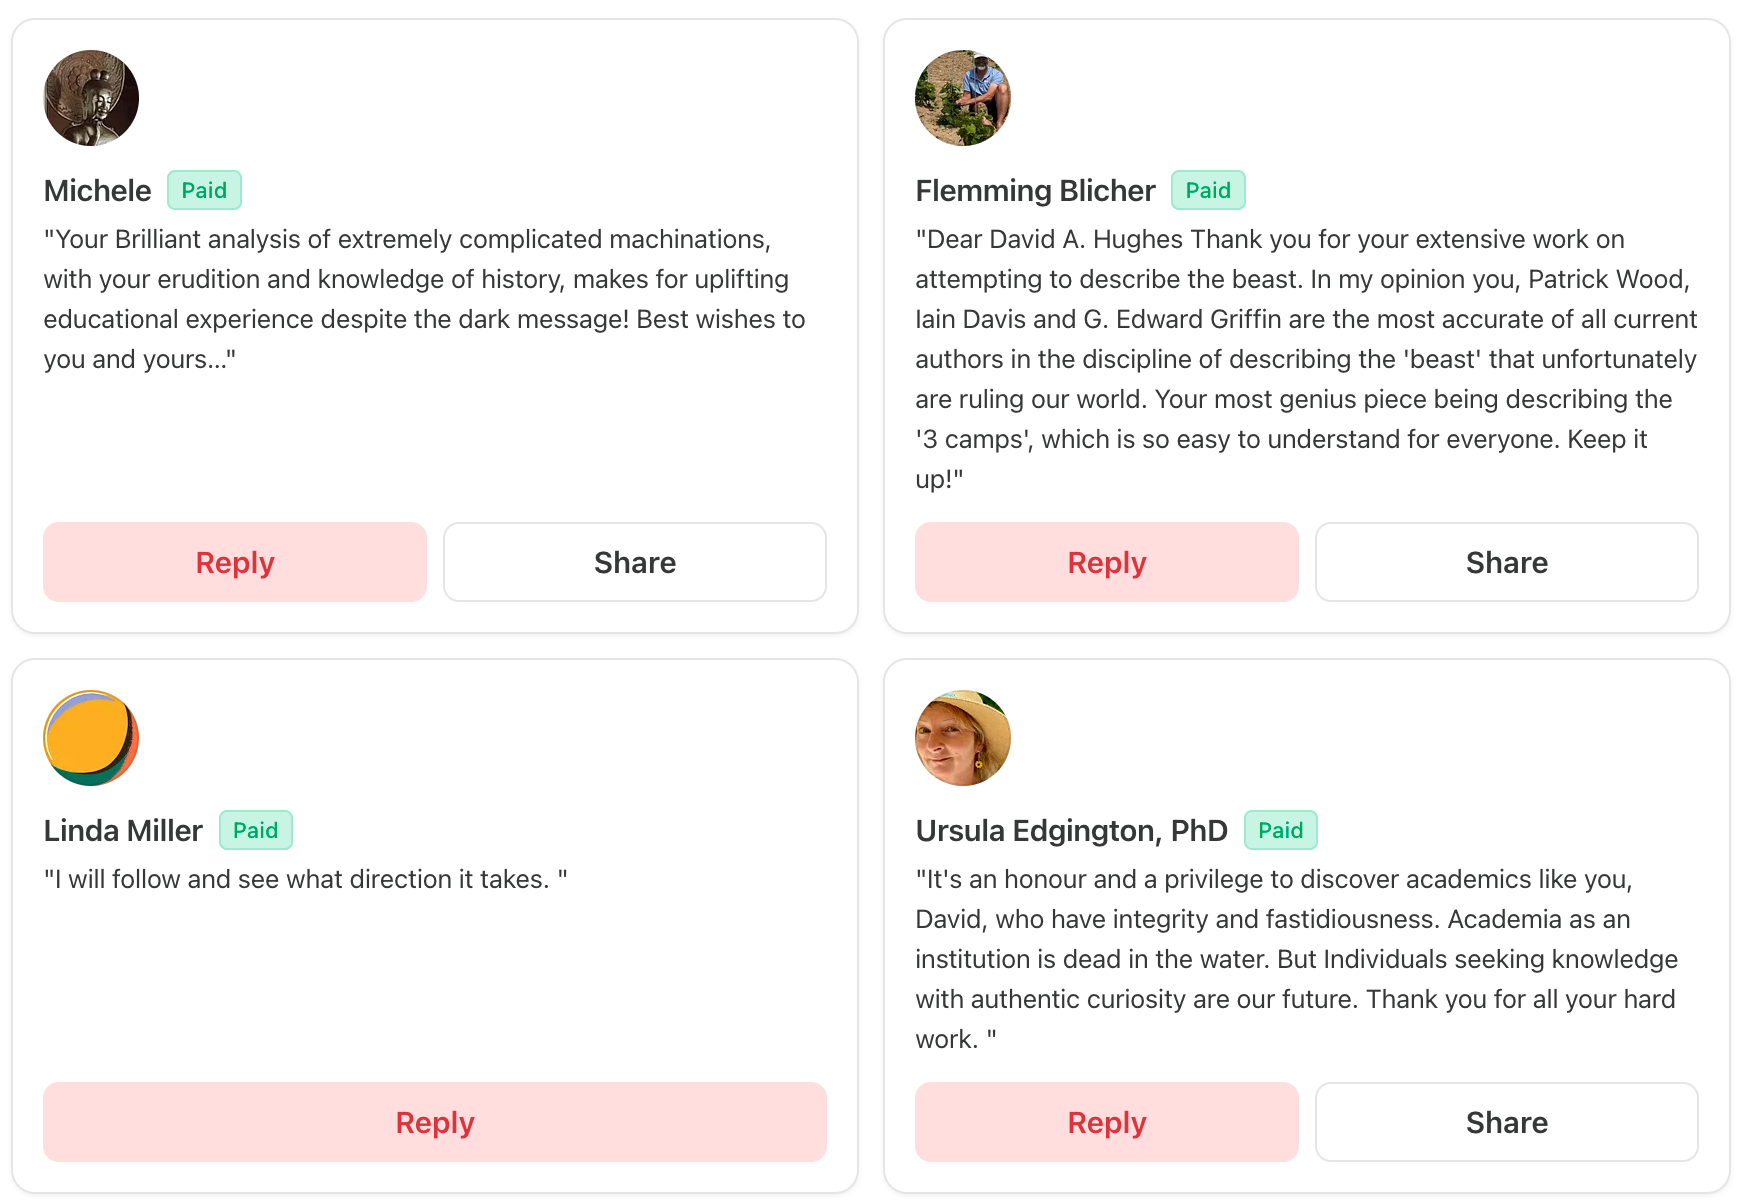Click the Paid badge next to Michele

click(x=204, y=190)
